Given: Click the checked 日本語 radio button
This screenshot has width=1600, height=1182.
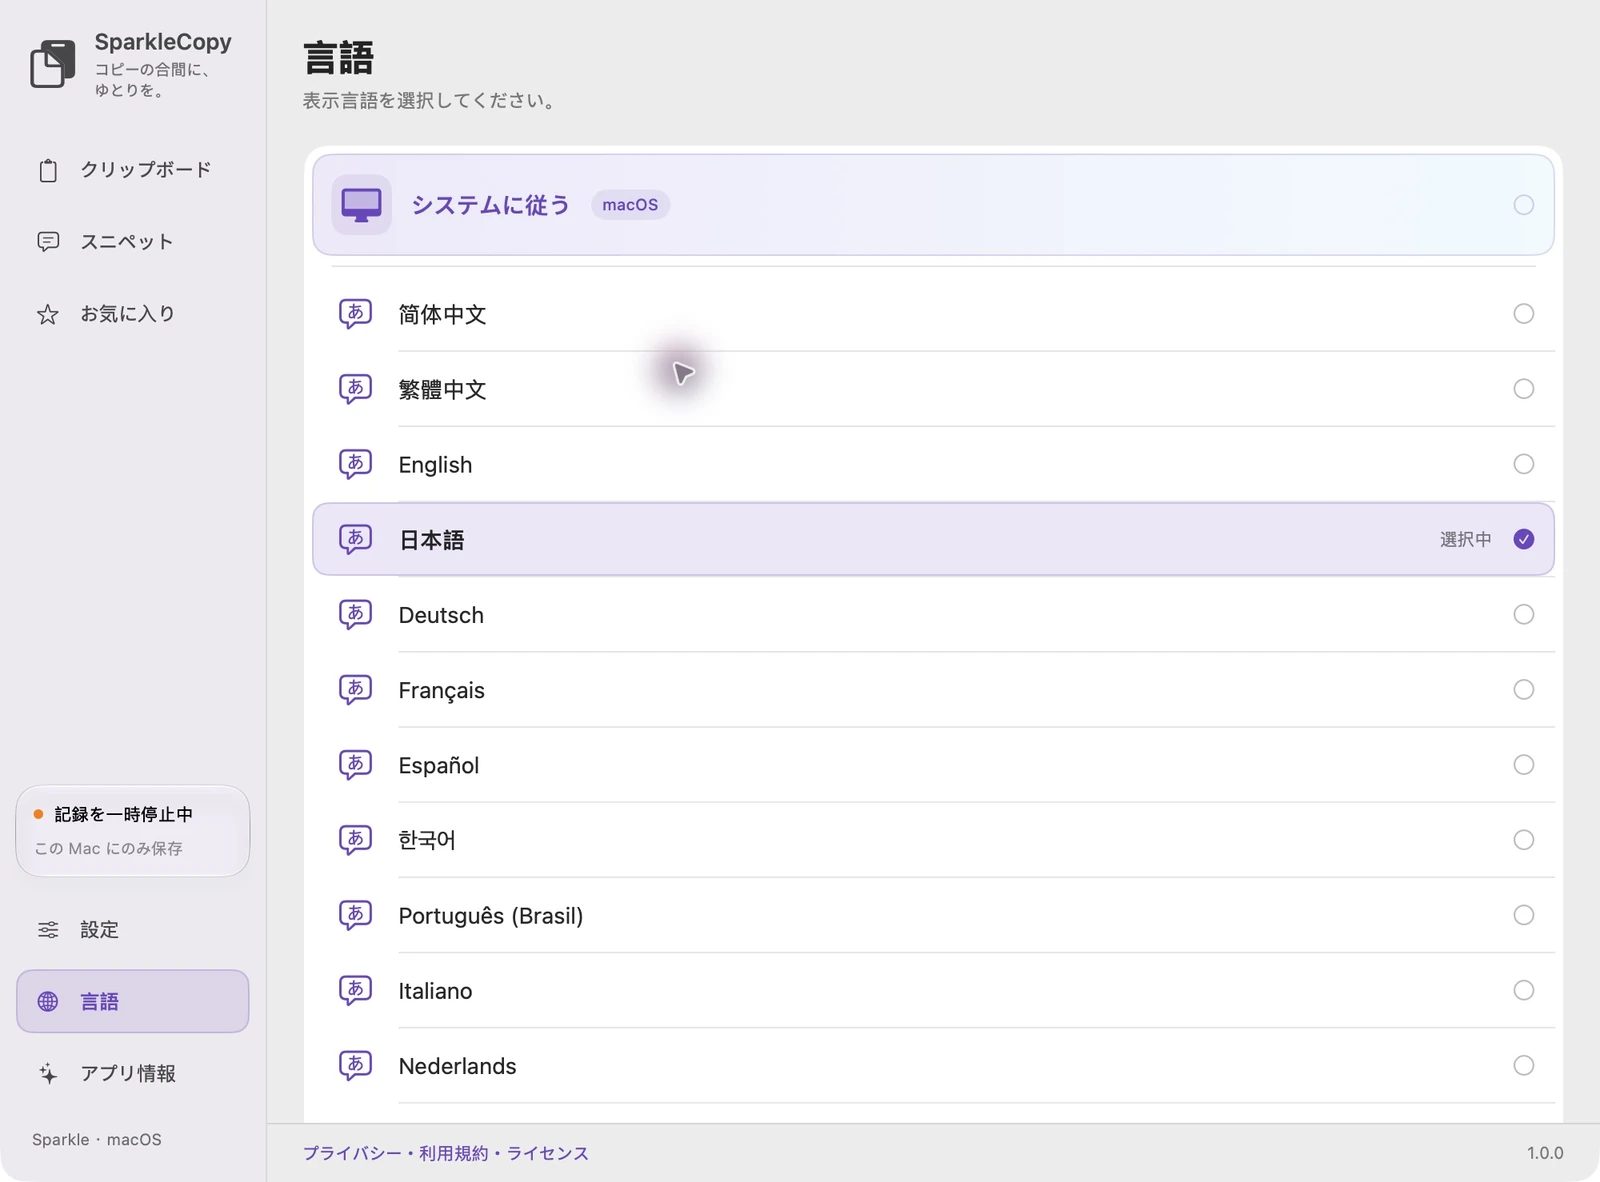Looking at the screenshot, I should pyautogui.click(x=1523, y=539).
